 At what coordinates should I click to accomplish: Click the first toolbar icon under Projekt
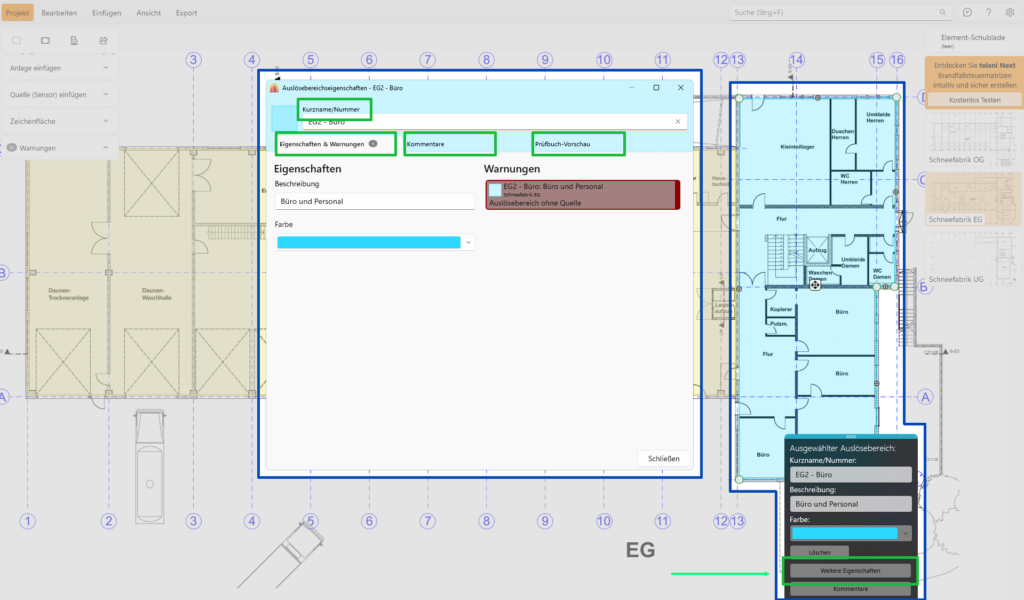coord(16,40)
